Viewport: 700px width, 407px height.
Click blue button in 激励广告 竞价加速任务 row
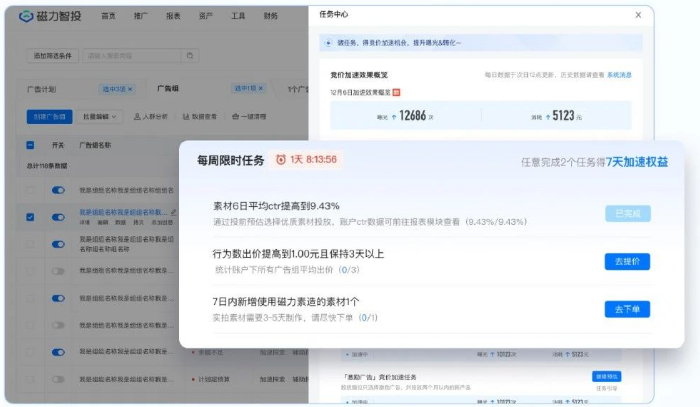pyautogui.click(x=607, y=376)
